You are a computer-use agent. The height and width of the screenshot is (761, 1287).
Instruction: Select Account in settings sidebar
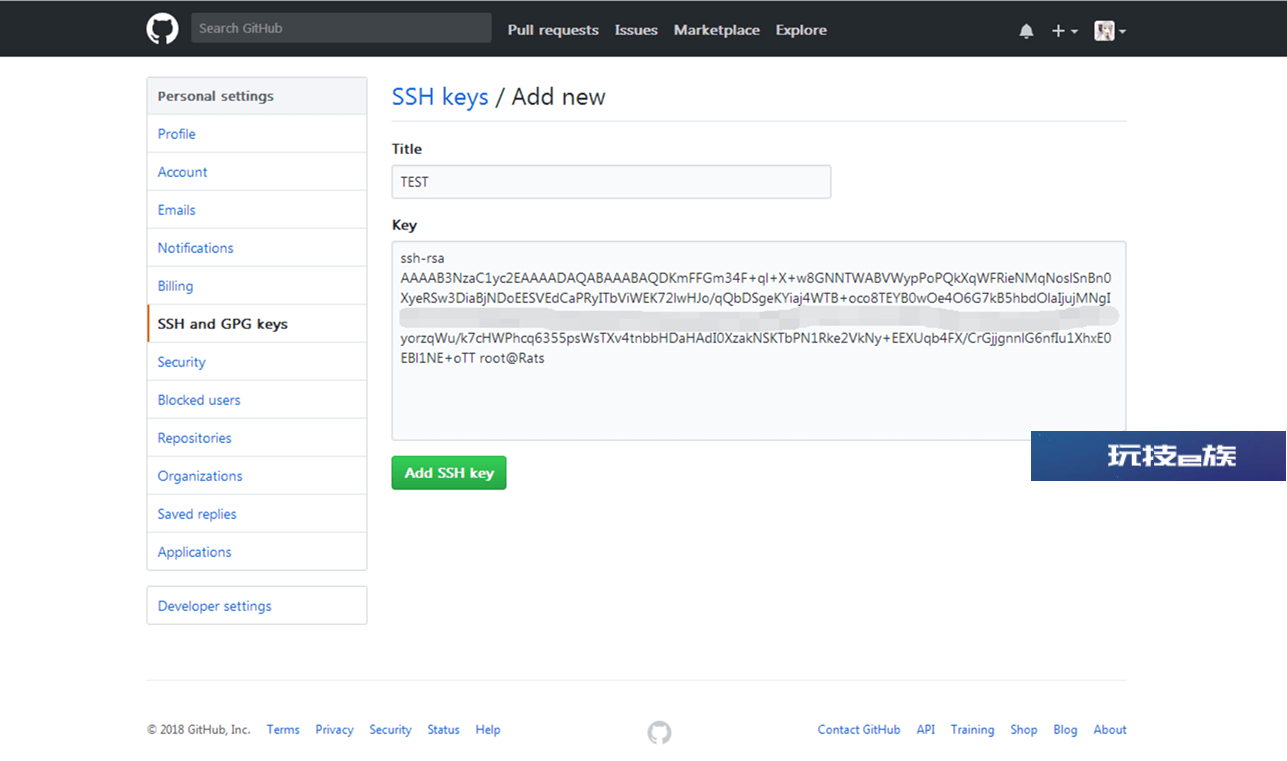click(x=257, y=172)
